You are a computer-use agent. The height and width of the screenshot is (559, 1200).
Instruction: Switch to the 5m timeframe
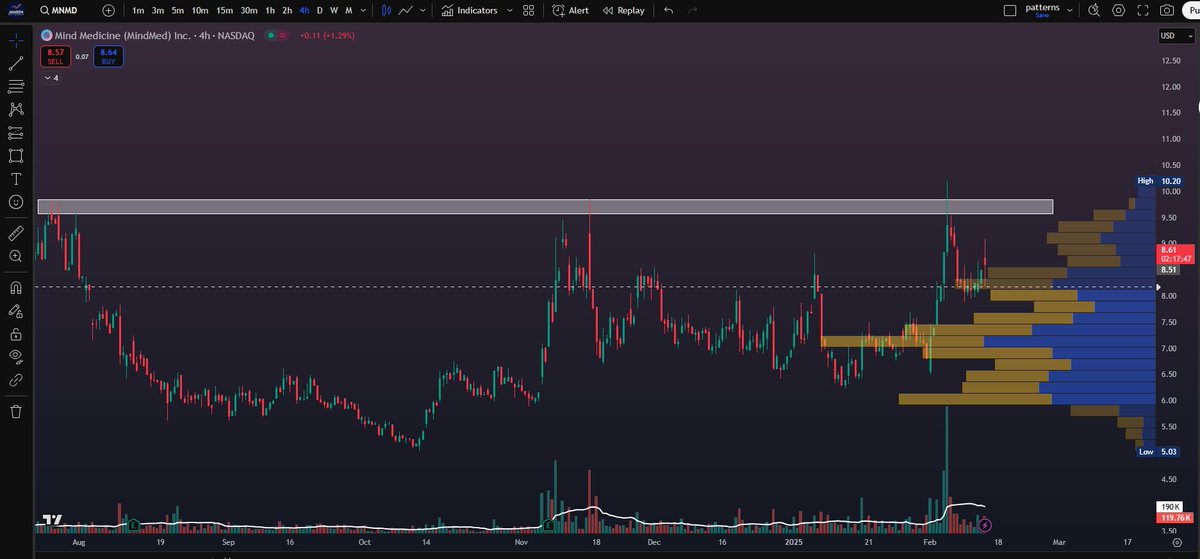[x=177, y=10]
